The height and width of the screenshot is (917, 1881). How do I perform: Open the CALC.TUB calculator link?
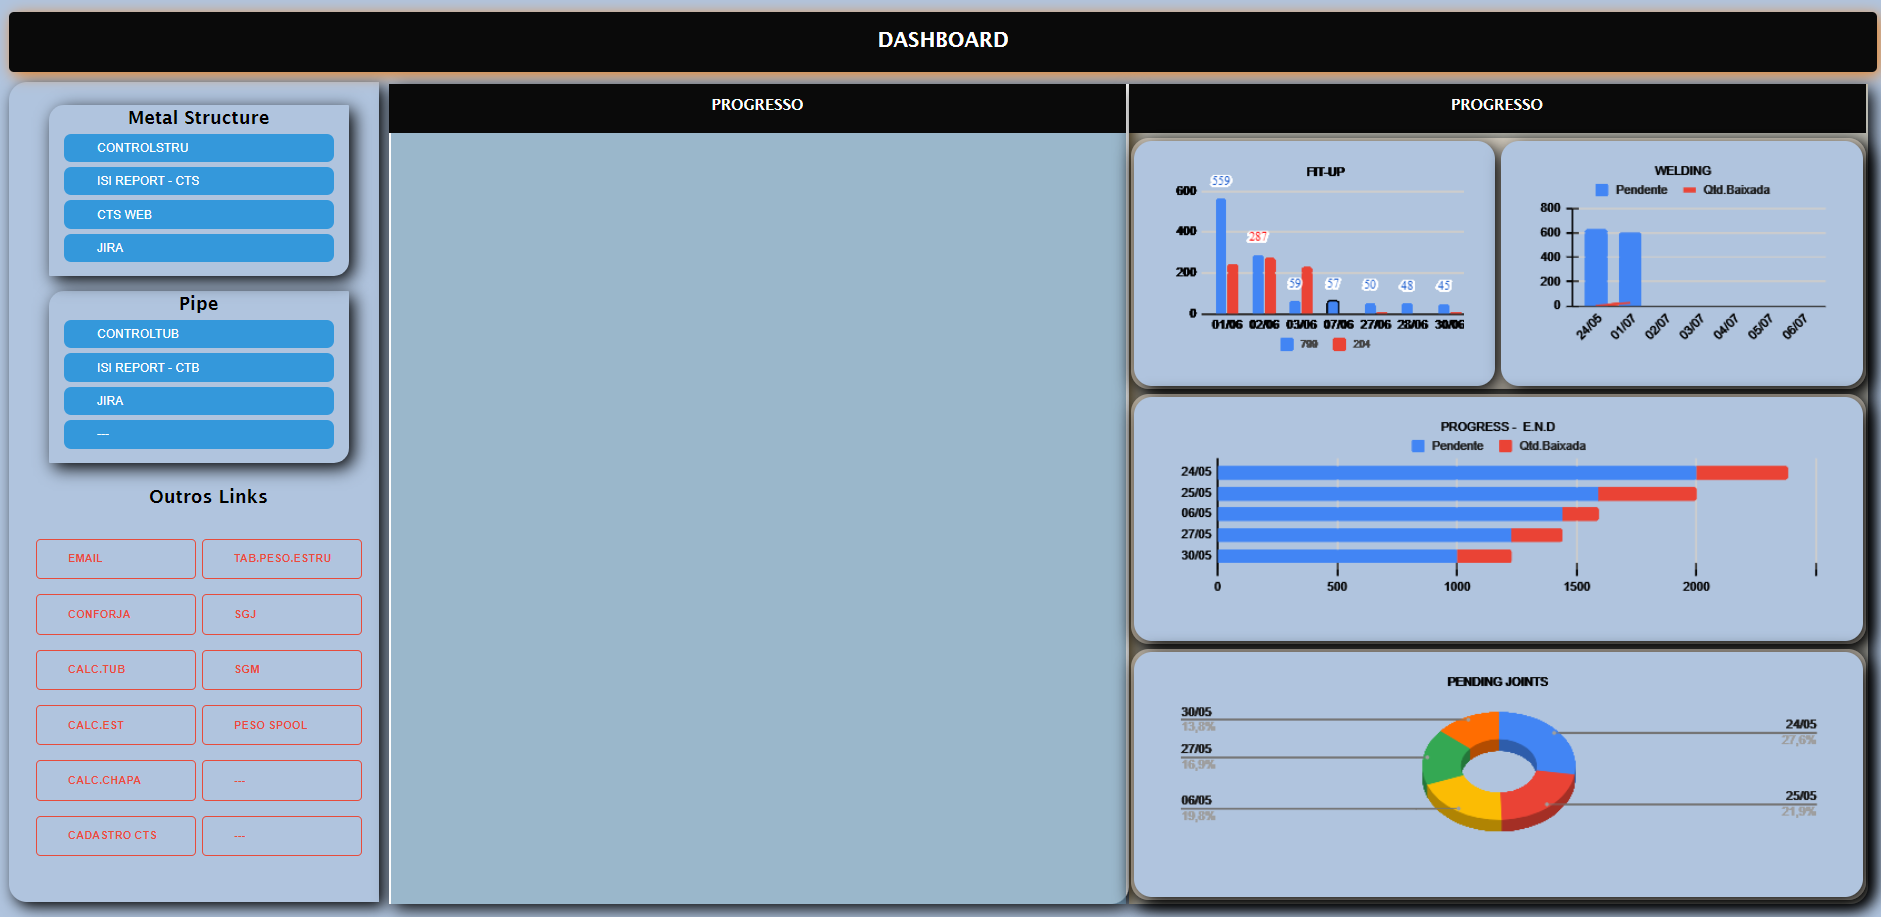[x=116, y=670]
